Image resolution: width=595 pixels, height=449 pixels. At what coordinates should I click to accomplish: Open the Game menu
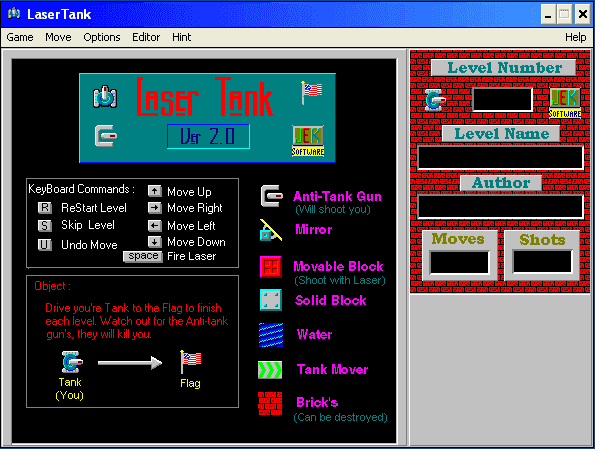(20, 37)
